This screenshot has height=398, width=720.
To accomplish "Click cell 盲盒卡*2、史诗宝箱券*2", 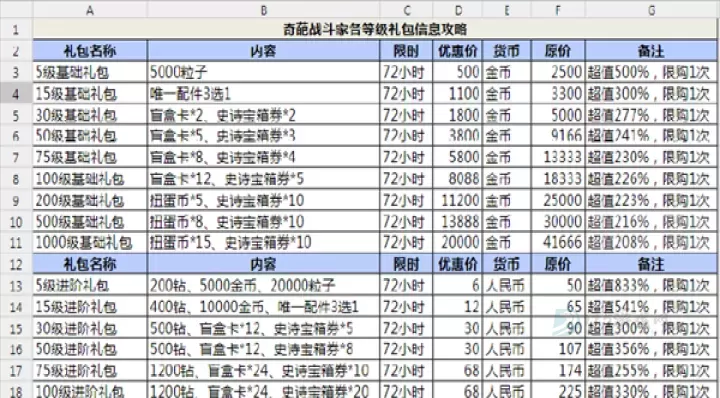I will click(264, 115).
